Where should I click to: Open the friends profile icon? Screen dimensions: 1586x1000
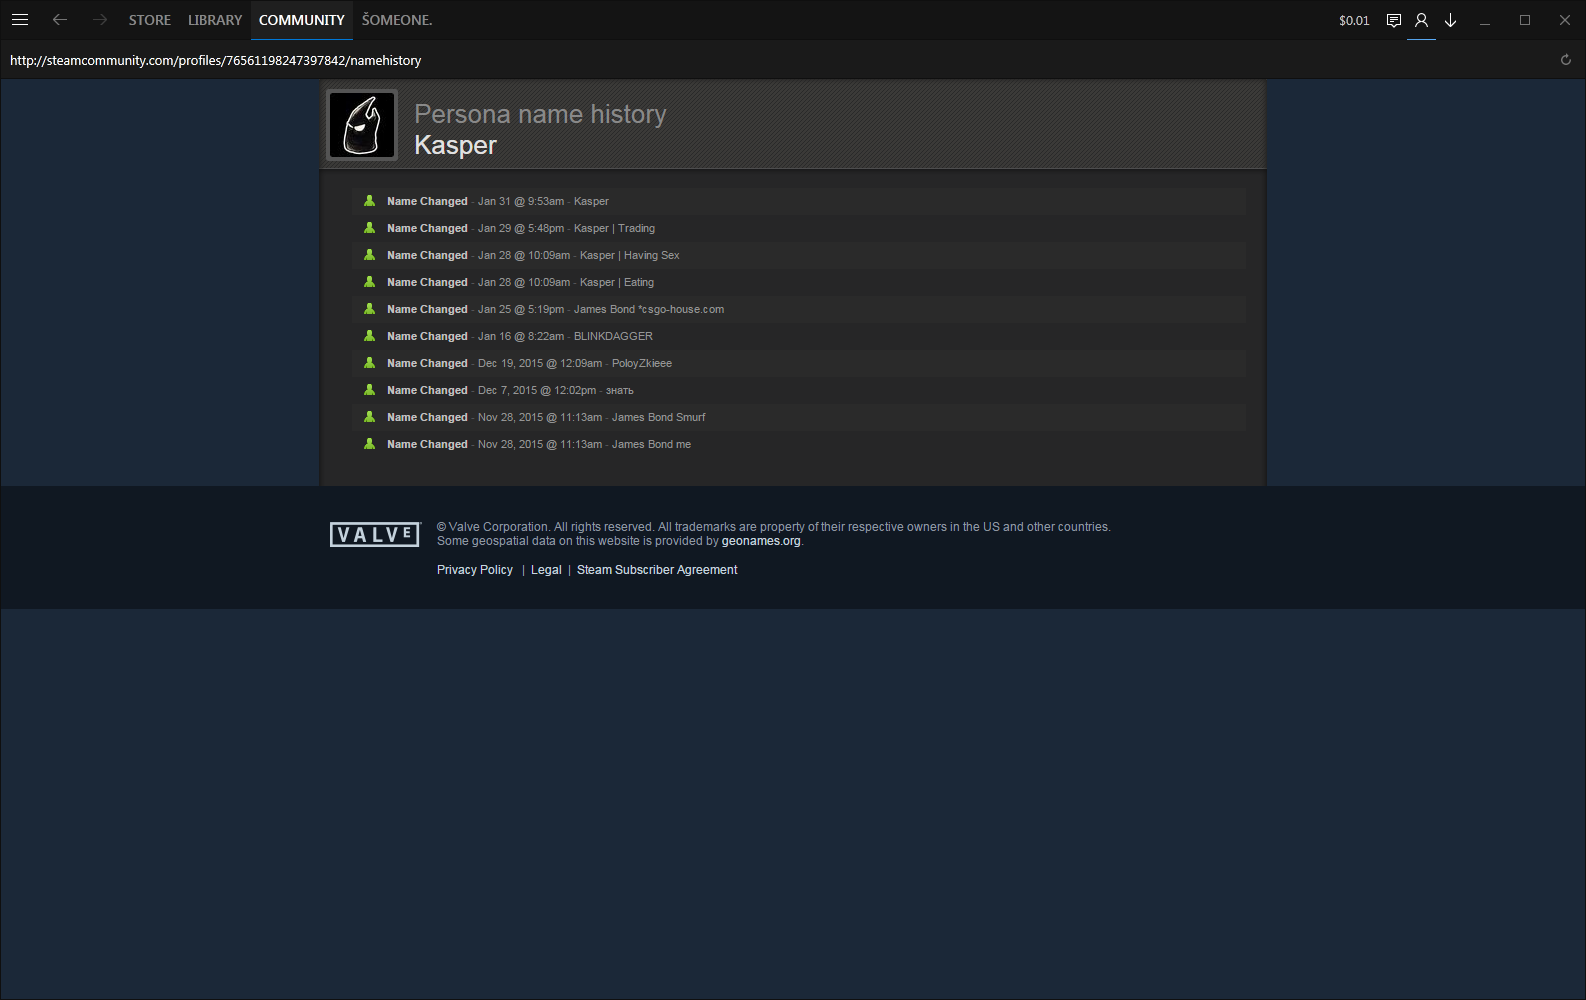[1421, 20]
